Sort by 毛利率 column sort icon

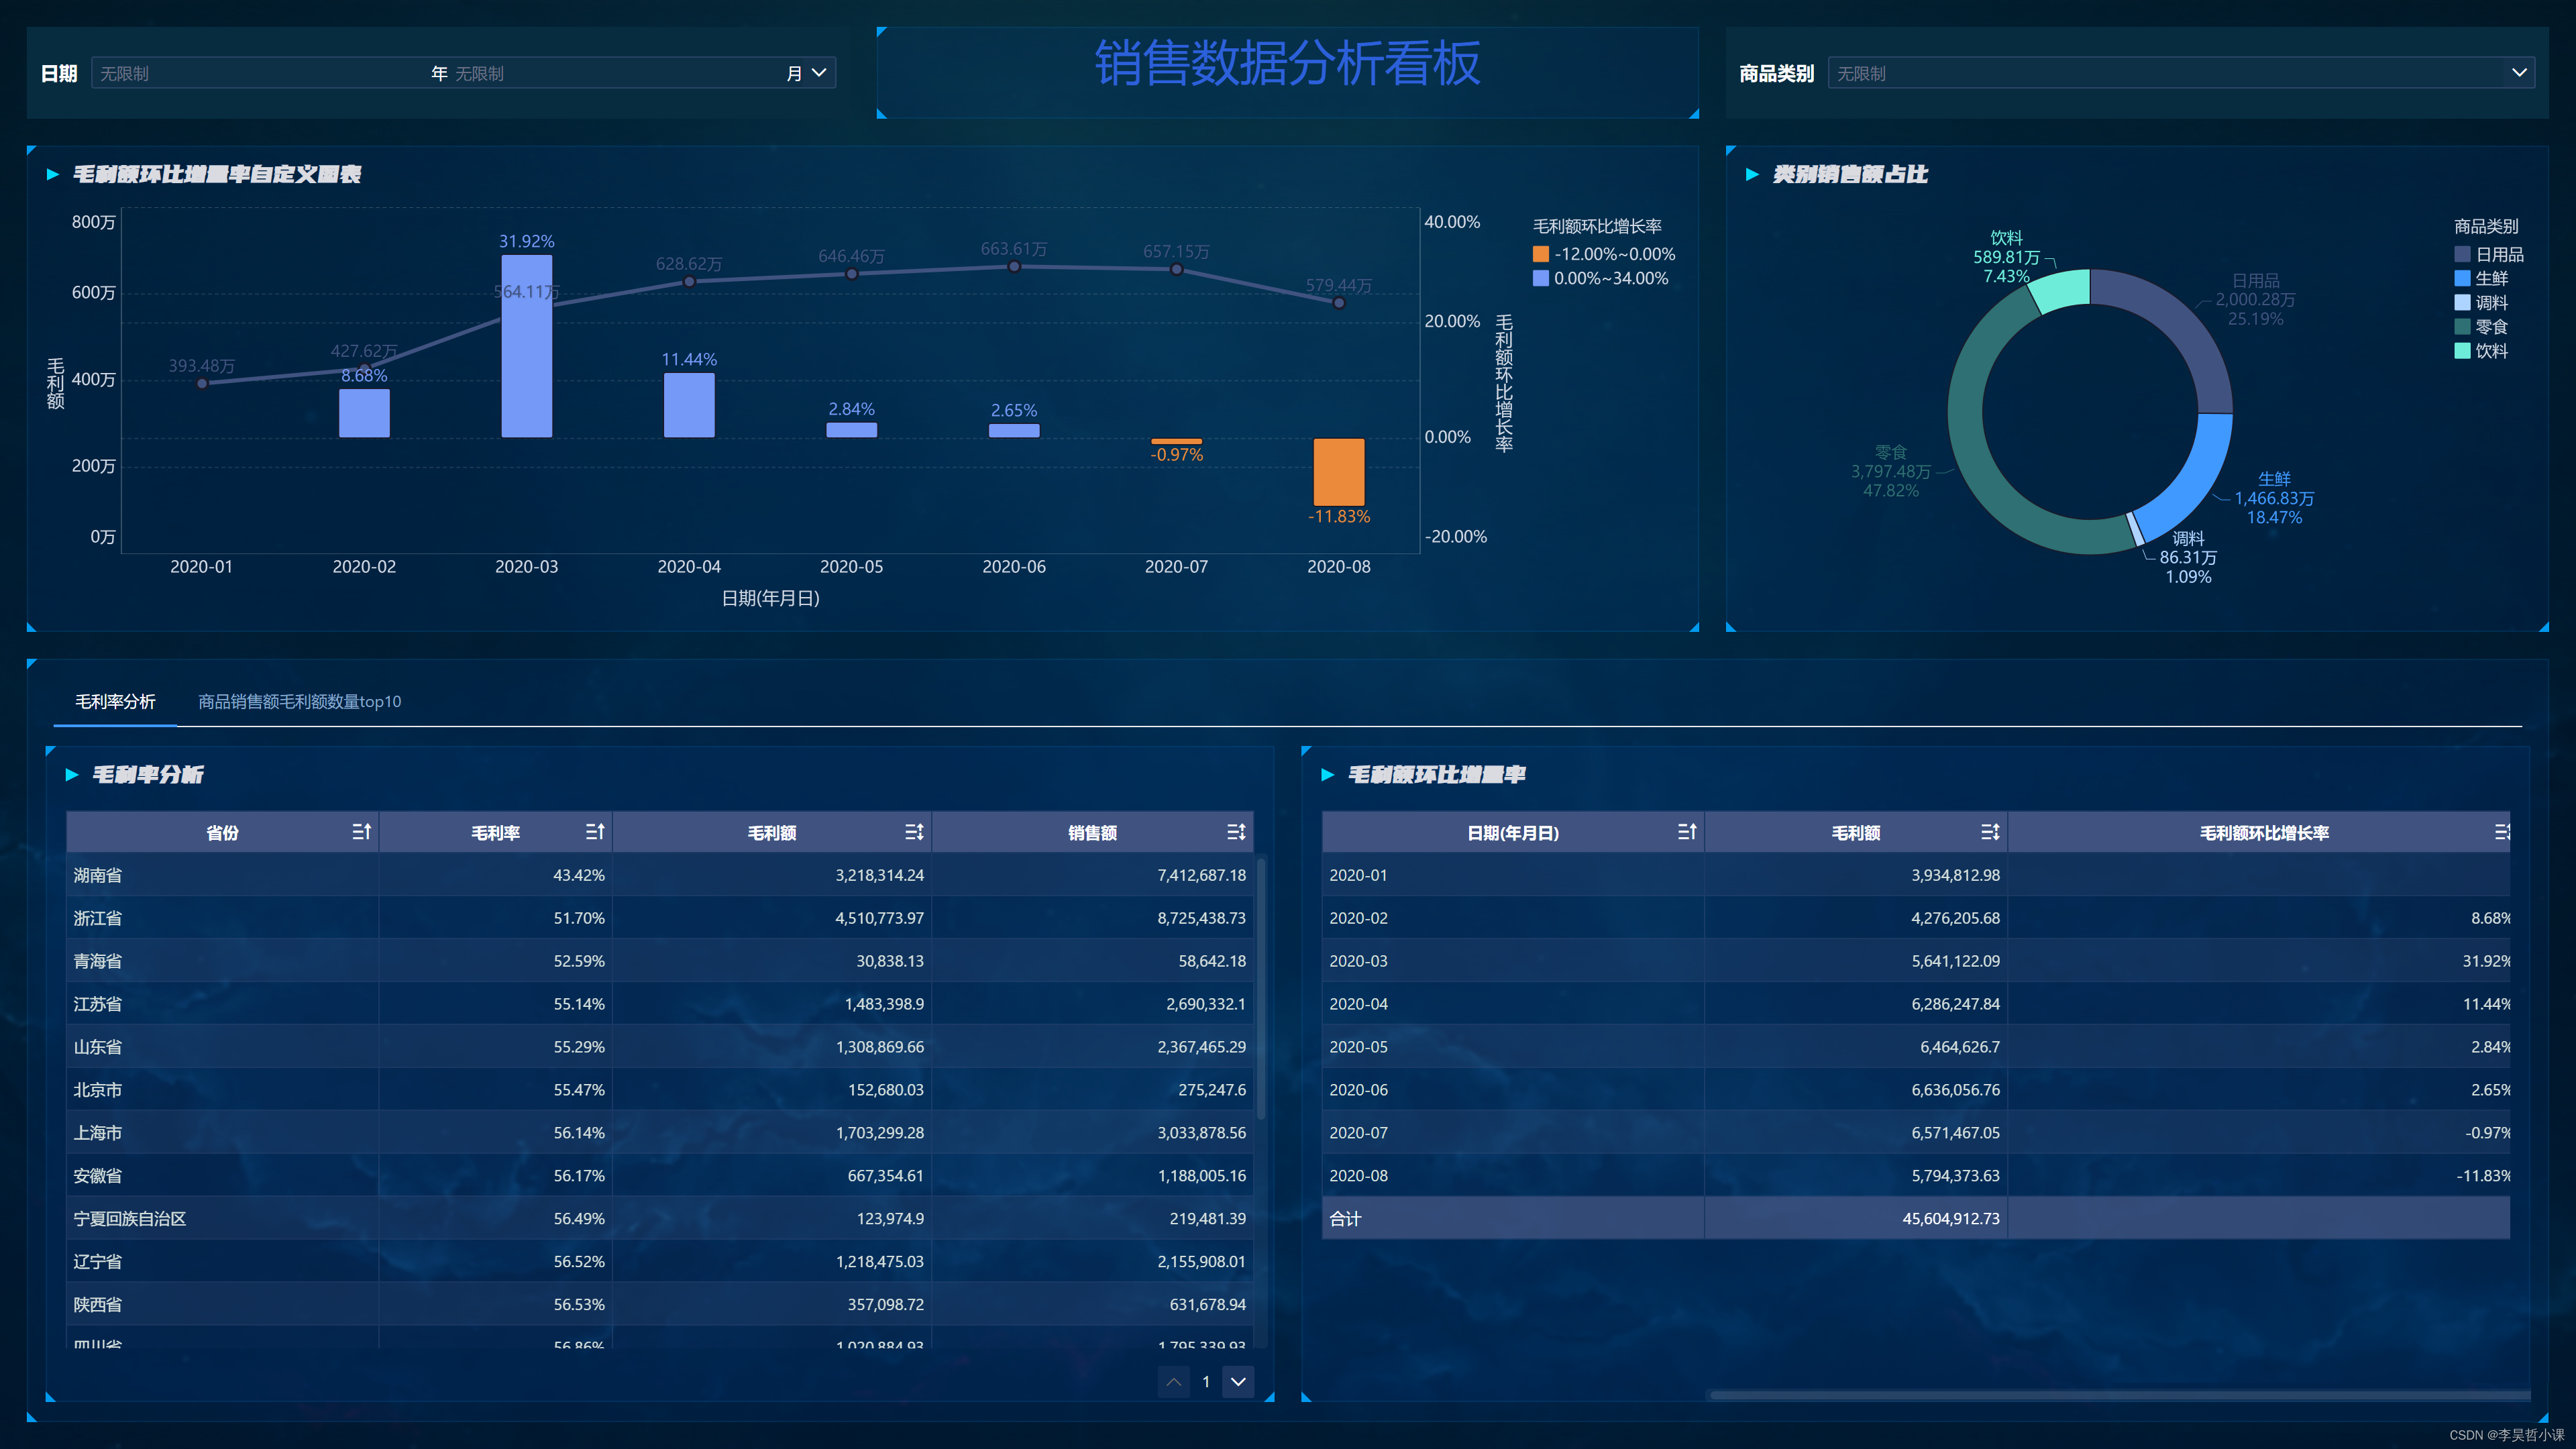coord(595,832)
